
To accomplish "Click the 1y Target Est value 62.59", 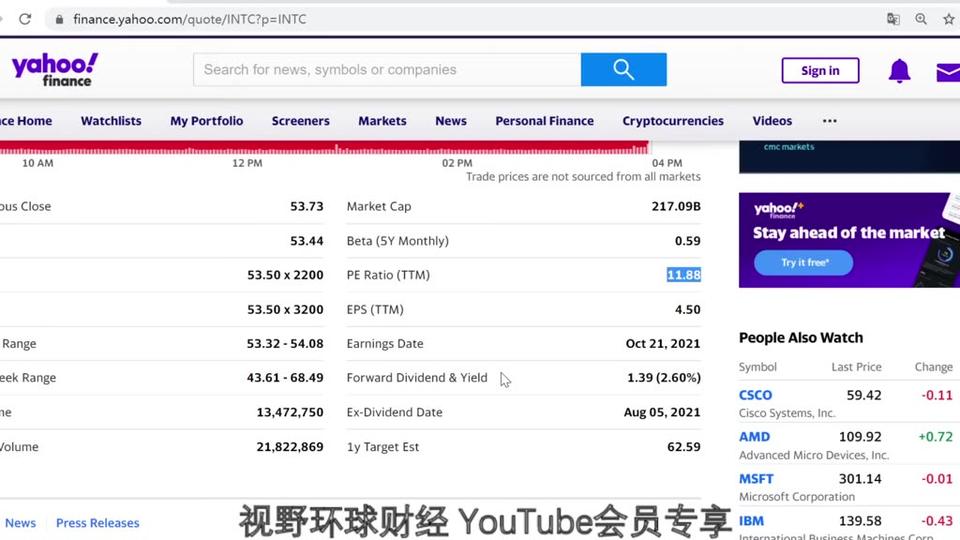I will (684, 447).
